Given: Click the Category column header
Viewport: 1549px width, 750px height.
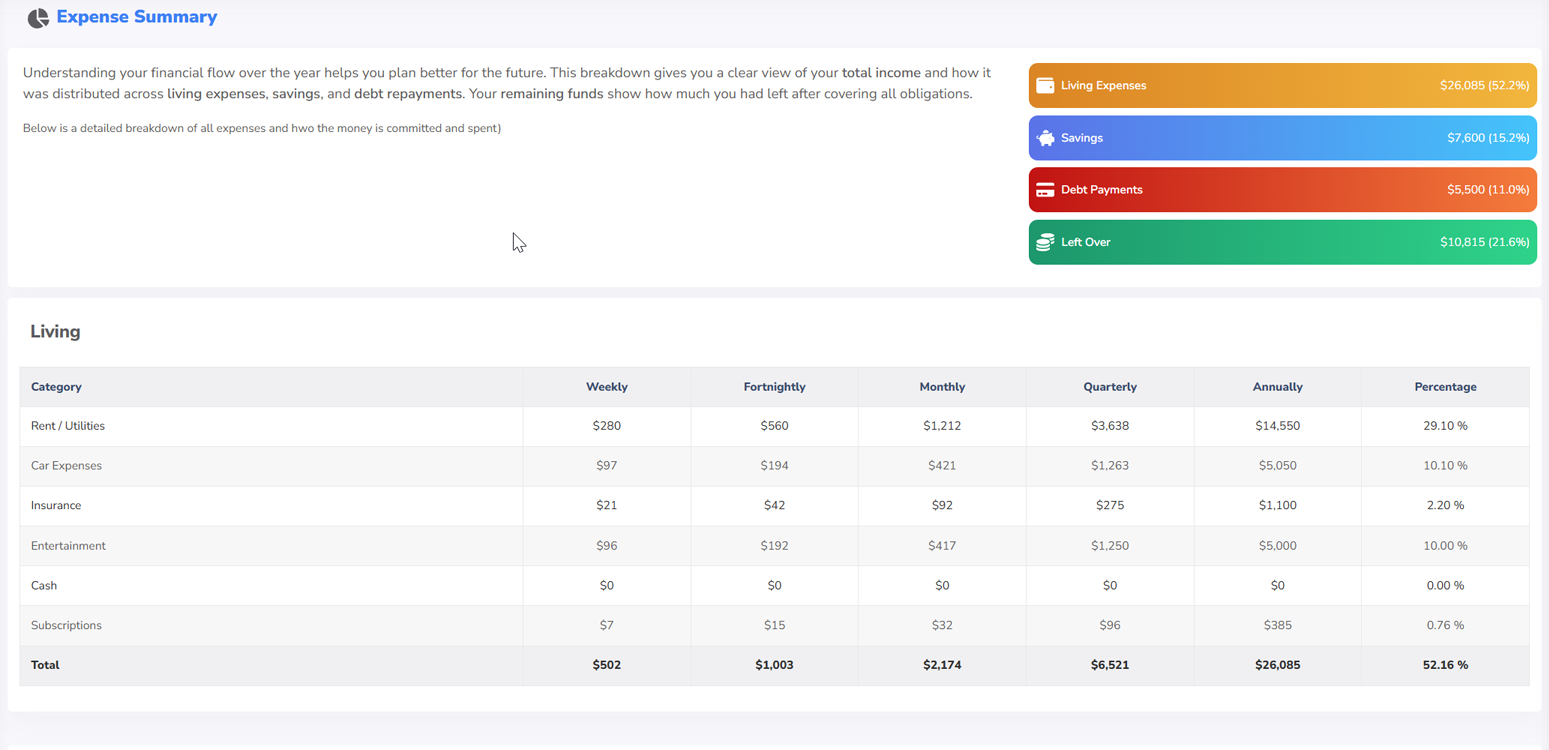Looking at the screenshot, I should 56,387.
